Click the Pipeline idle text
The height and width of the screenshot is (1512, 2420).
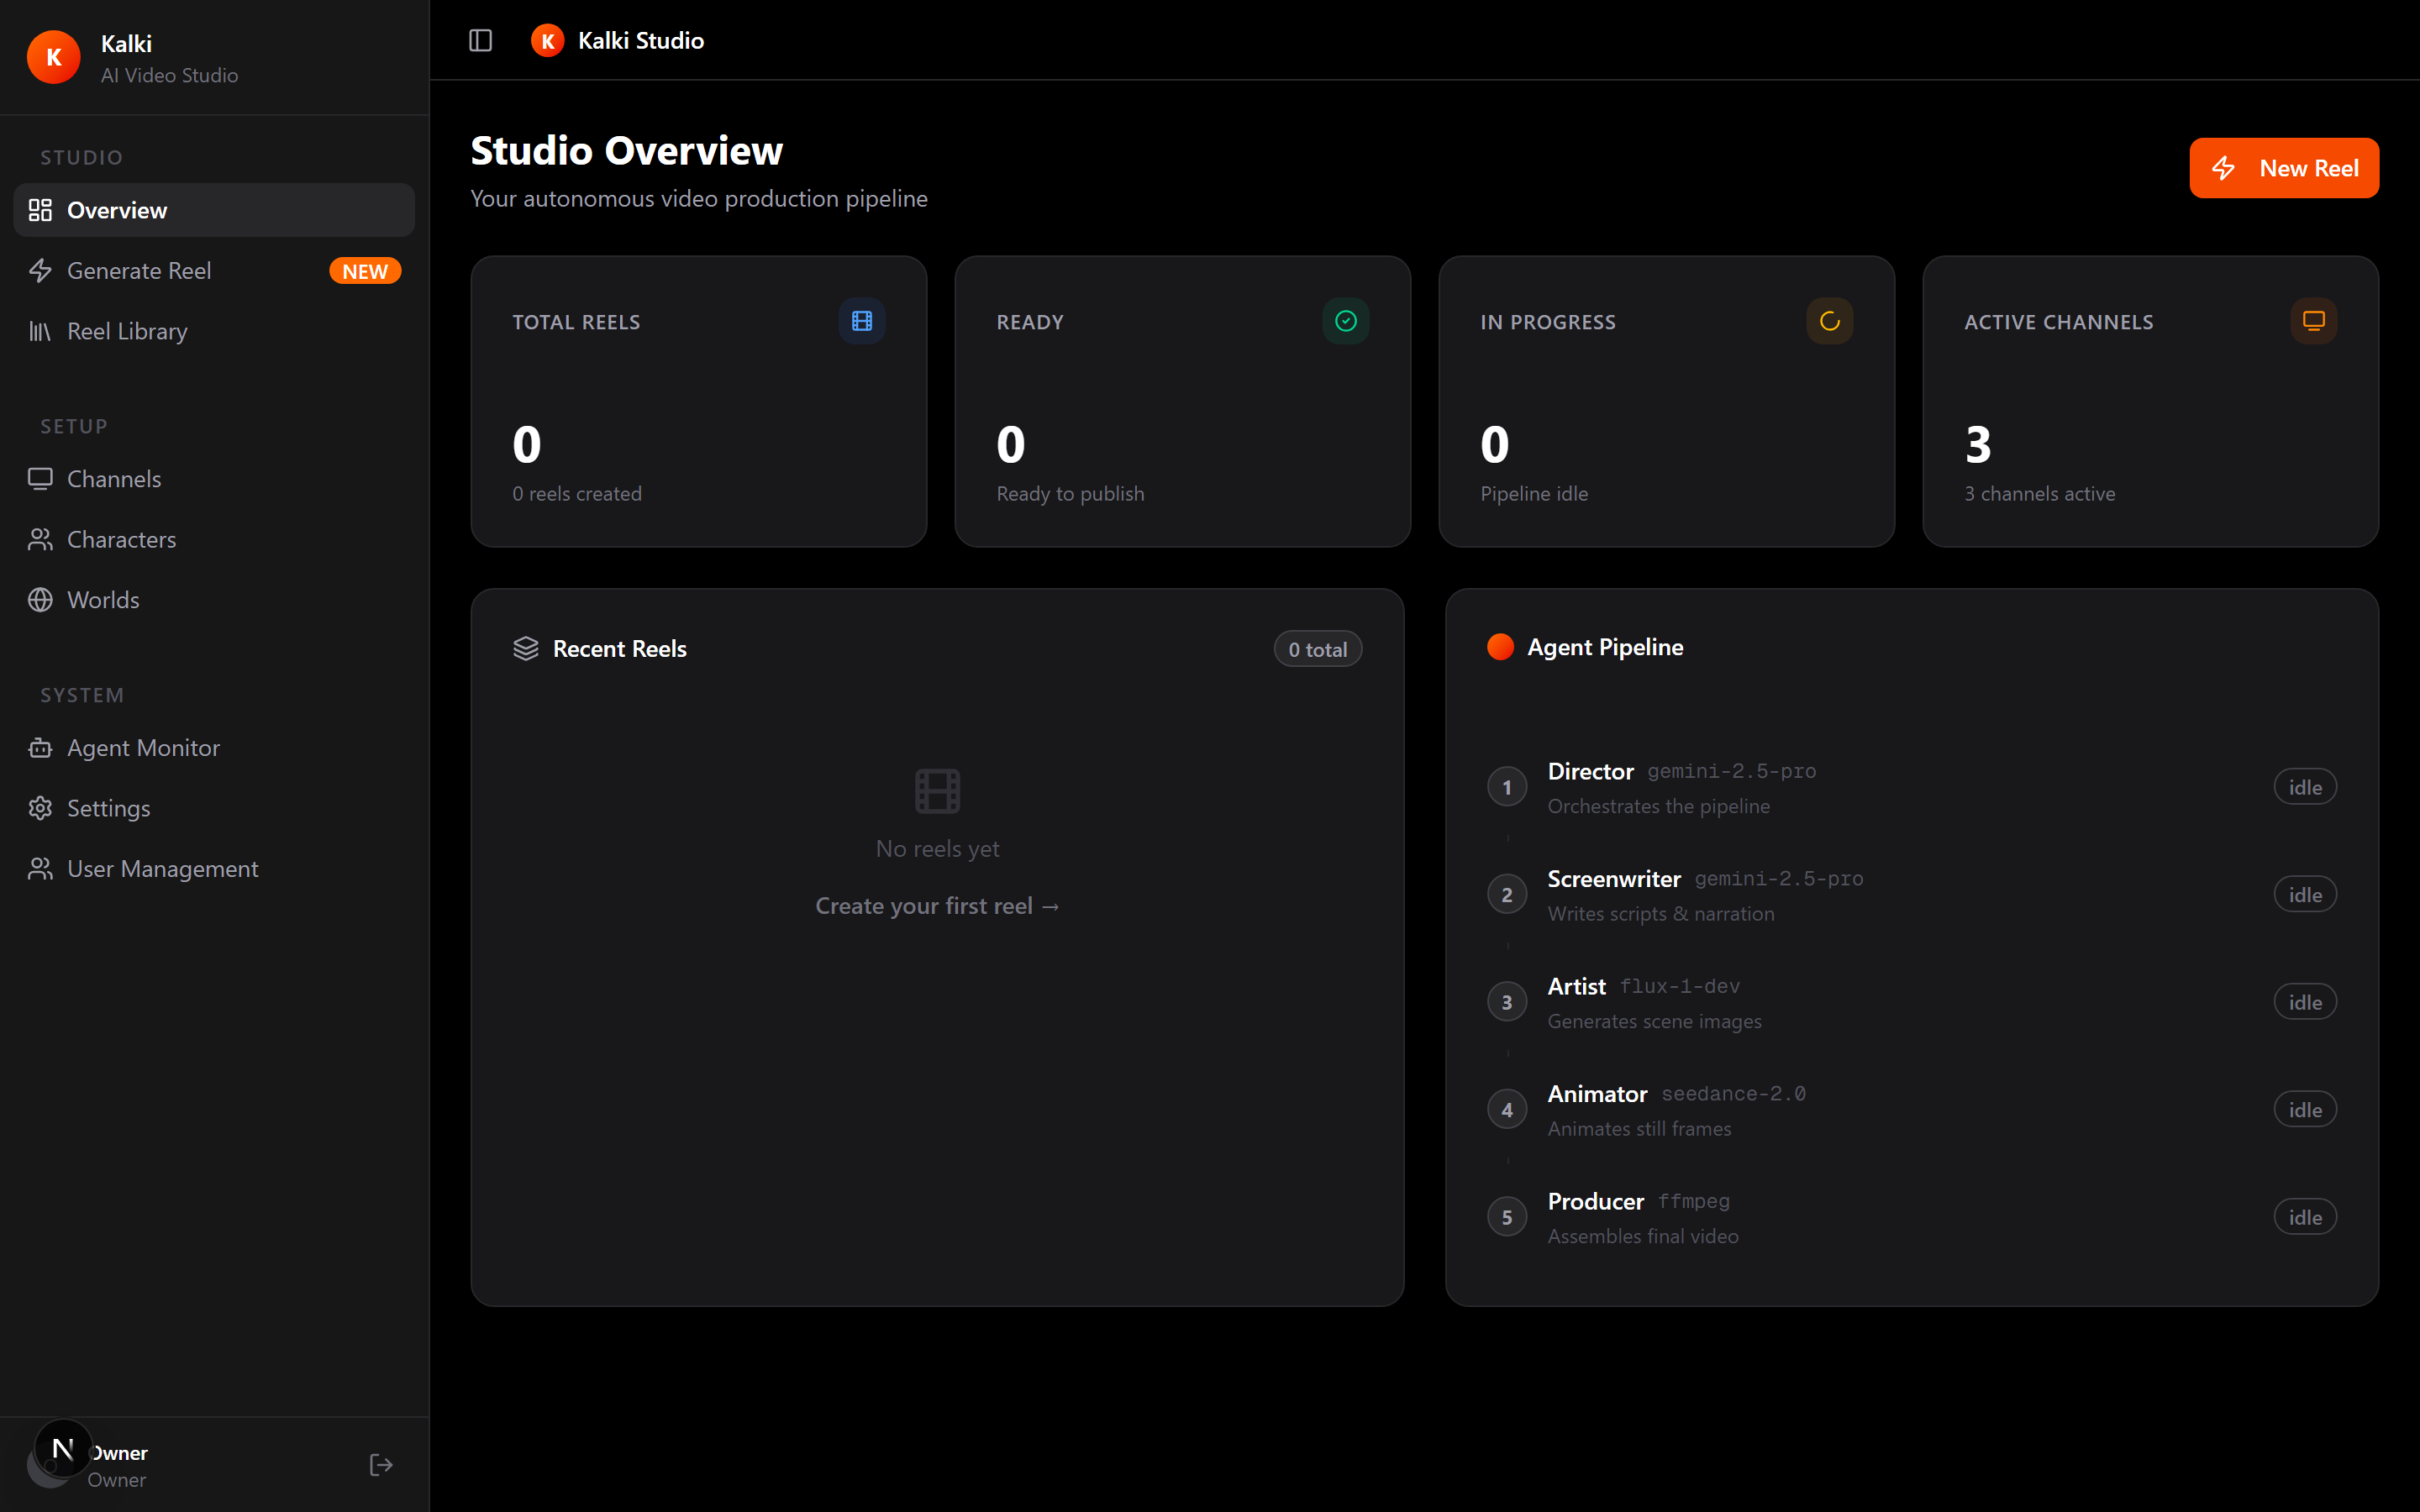pos(1534,494)
